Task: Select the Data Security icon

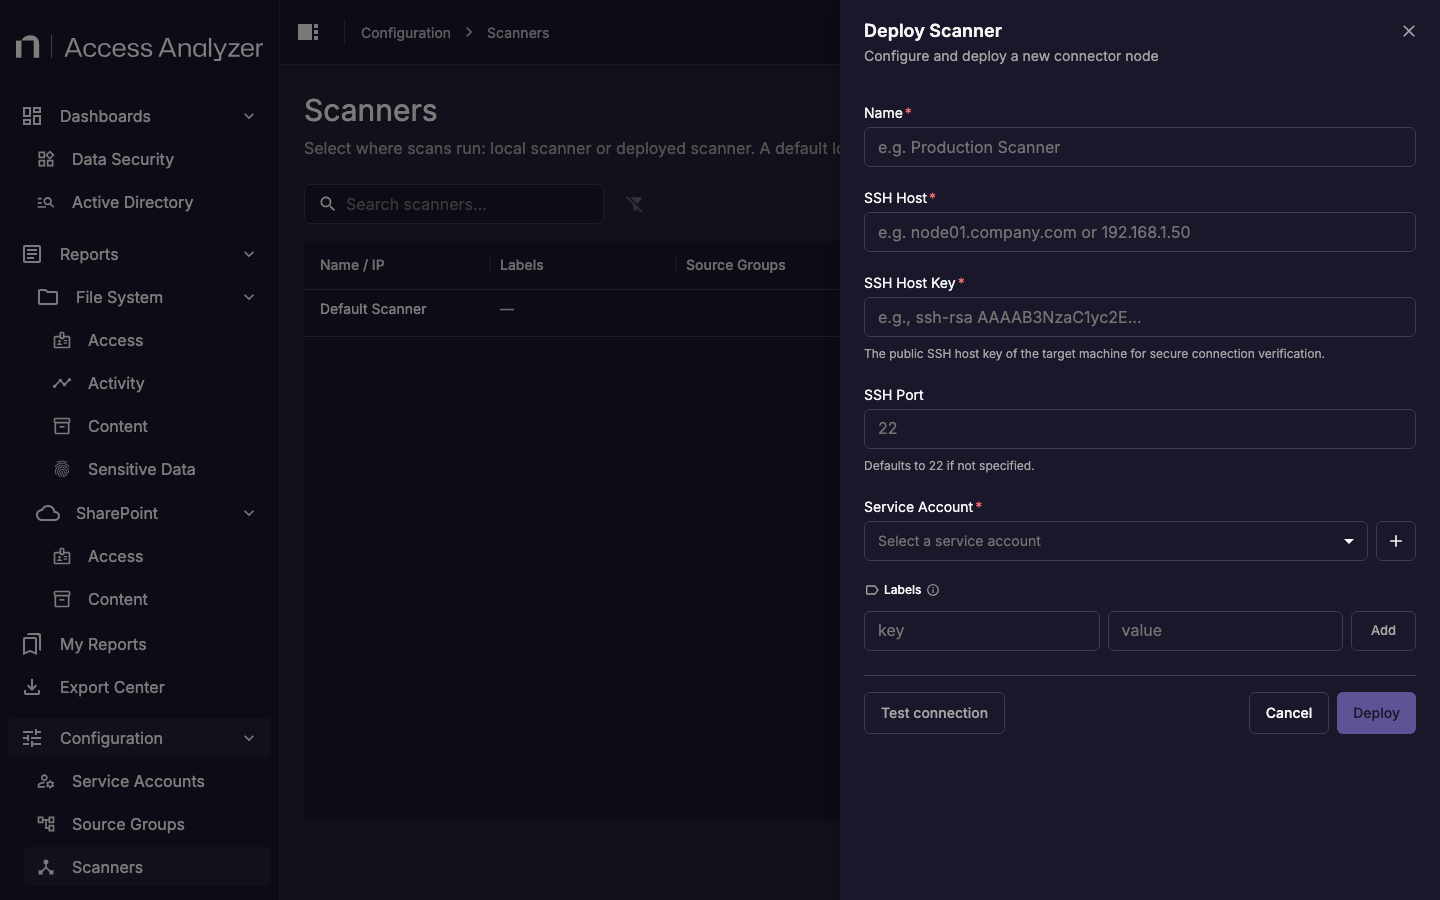Action: point(44,160)
